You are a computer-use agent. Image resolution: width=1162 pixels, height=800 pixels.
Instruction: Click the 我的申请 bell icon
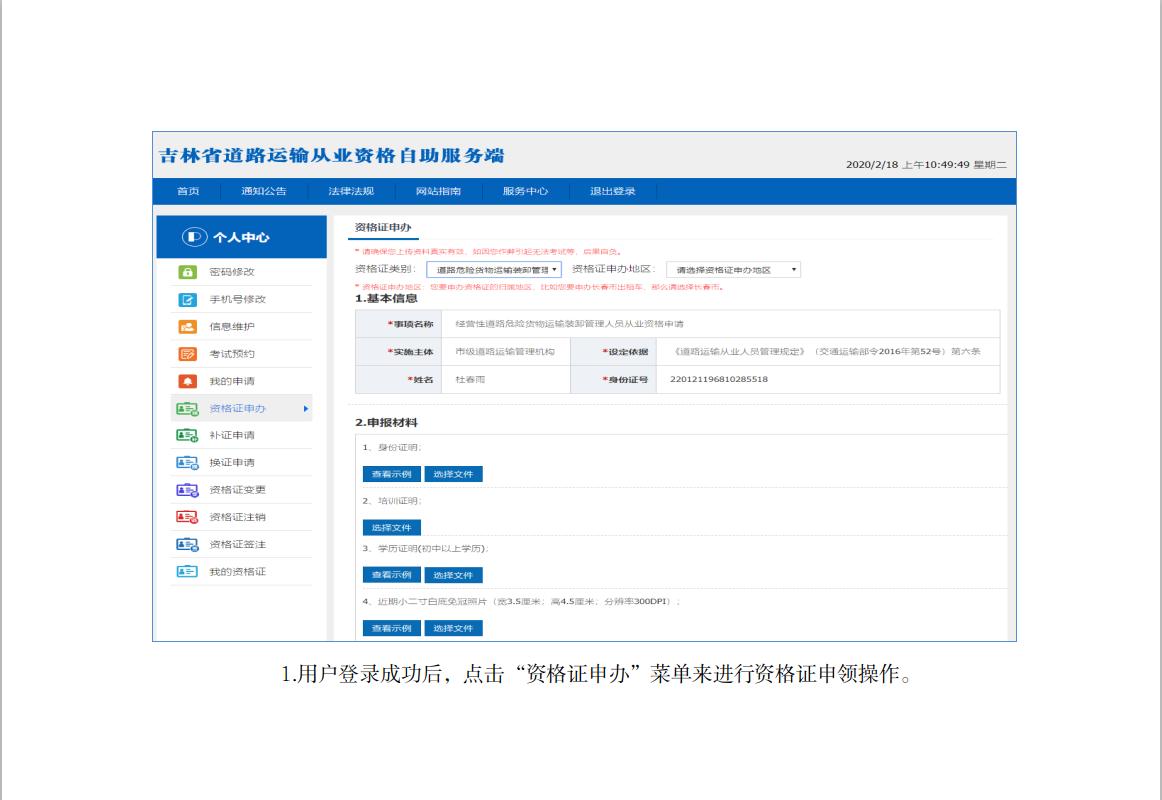pos(187,381)
